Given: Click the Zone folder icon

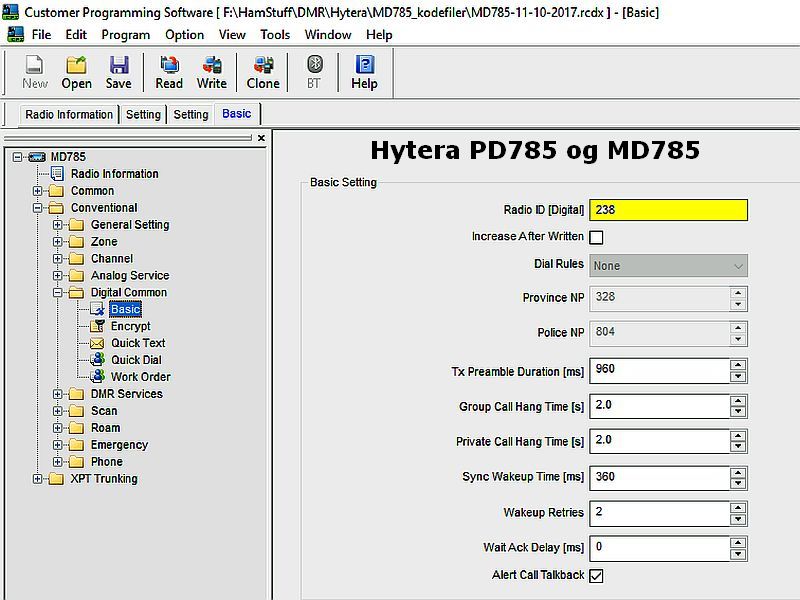Looking at the screenshot, I should (77, 241).
